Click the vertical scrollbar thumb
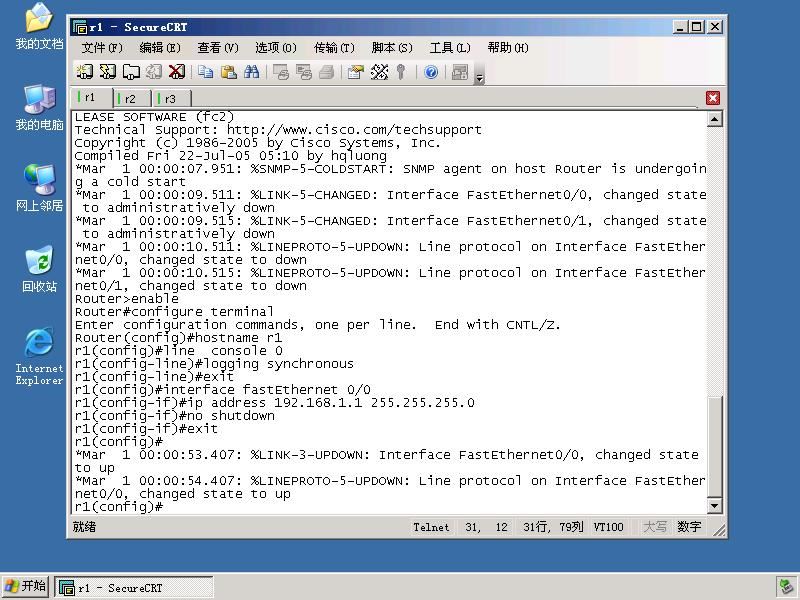The image size is (800, 600). [715, 446]
